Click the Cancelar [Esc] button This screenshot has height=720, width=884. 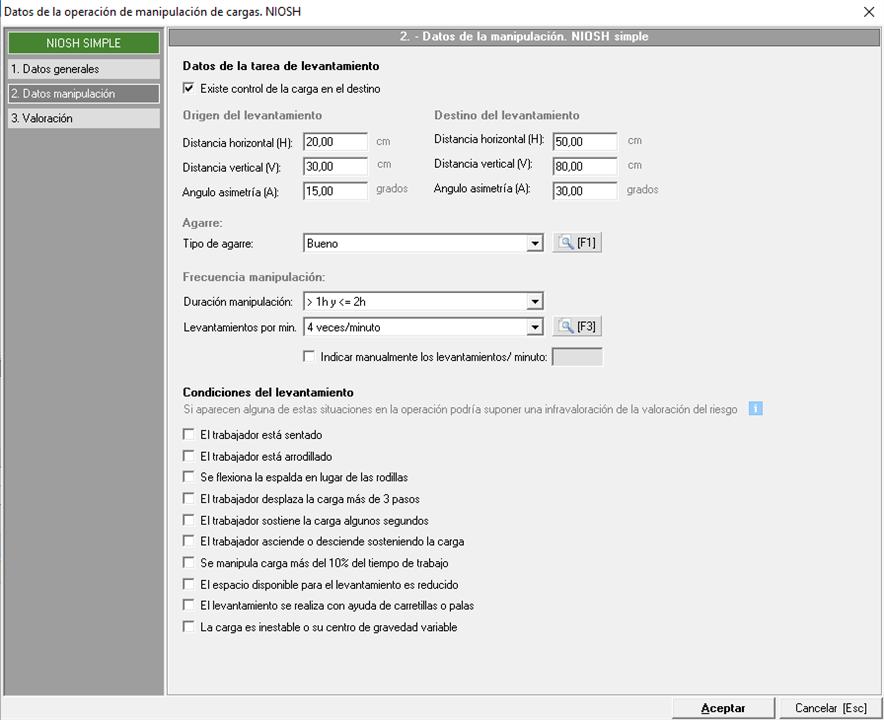pyautogui.click(x=830, y=708)
